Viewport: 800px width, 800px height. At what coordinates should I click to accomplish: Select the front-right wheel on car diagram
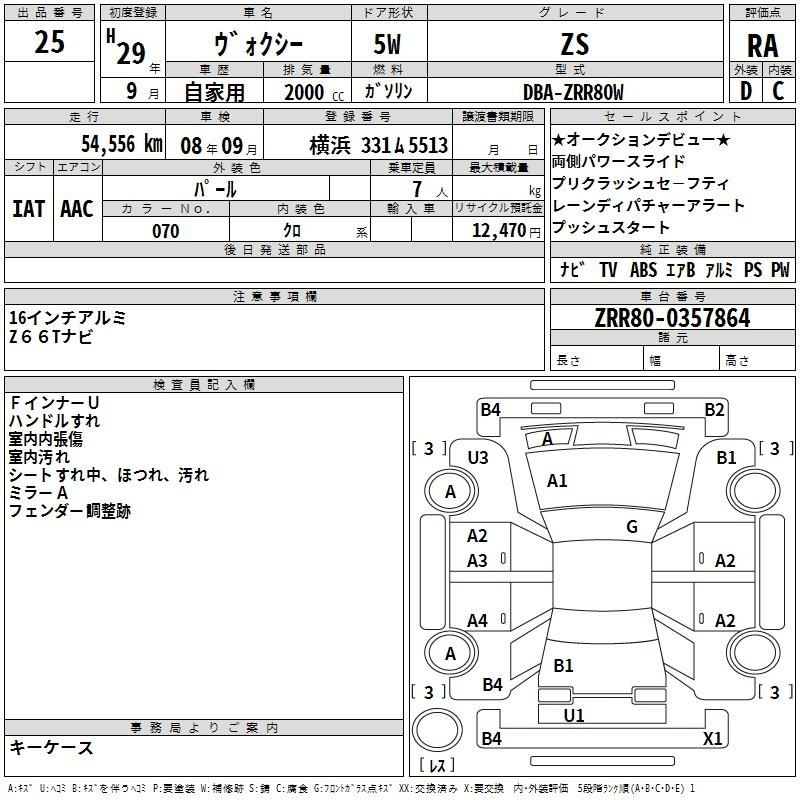tap(753, 491)
